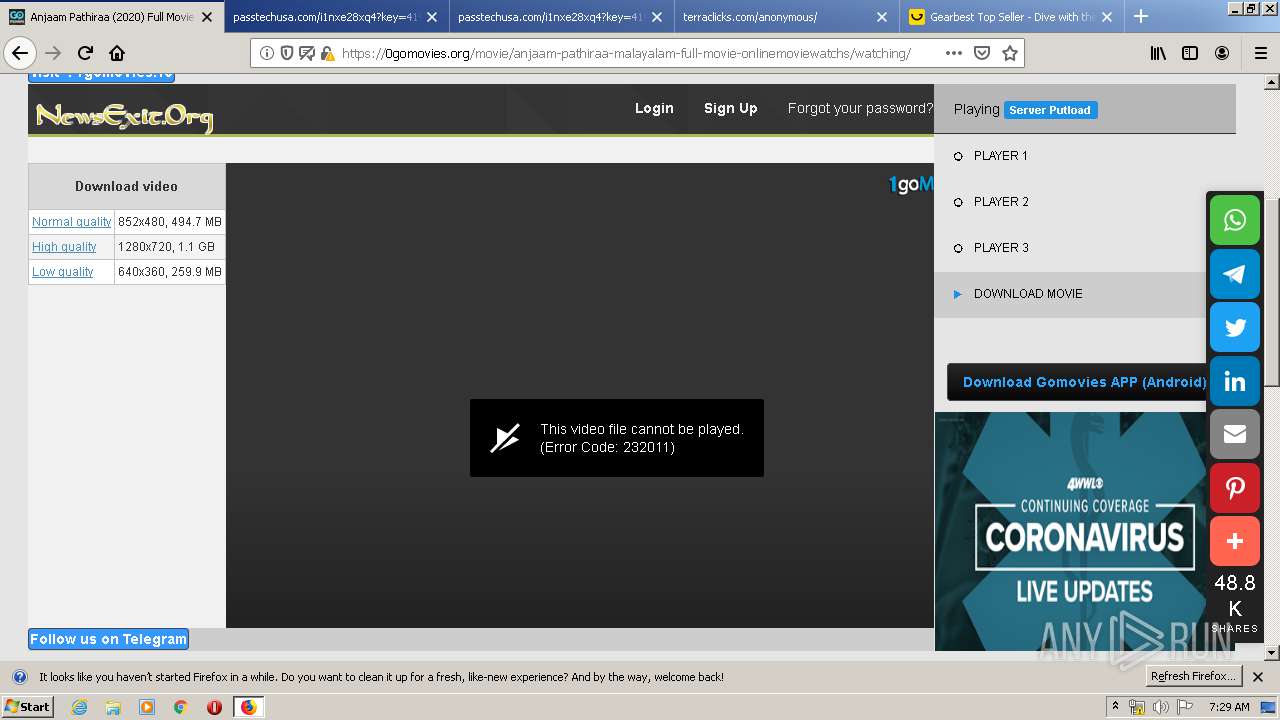Open the Firefox account icon
The height and width of the screenshot is (720, 1280).
pos(1222,53)
